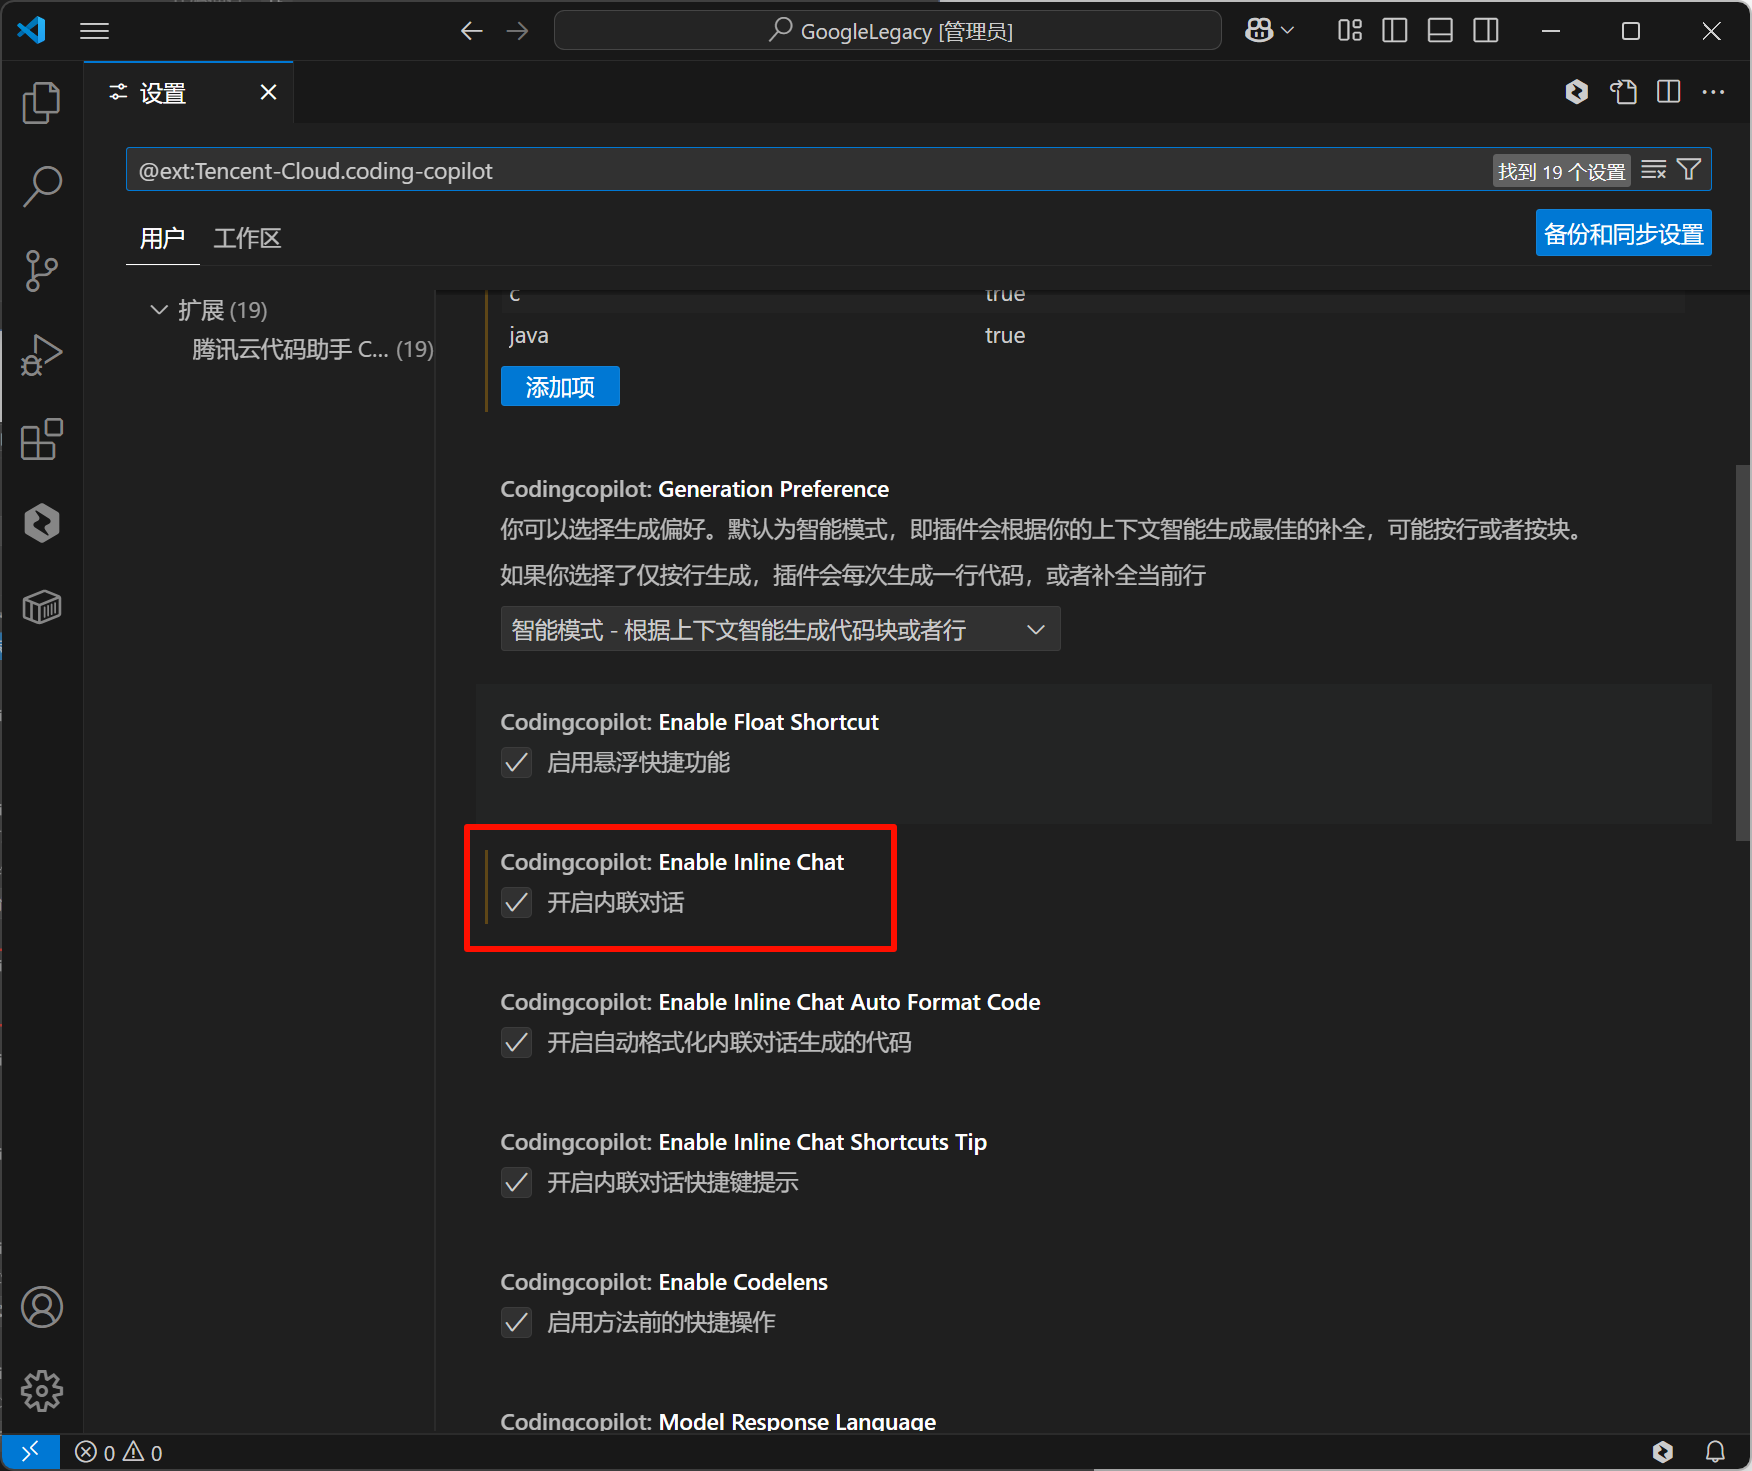Click the 找到 19 个设置 badge
Image resolution: width=1752 pixels, height=1471 pixels.
1561,171
